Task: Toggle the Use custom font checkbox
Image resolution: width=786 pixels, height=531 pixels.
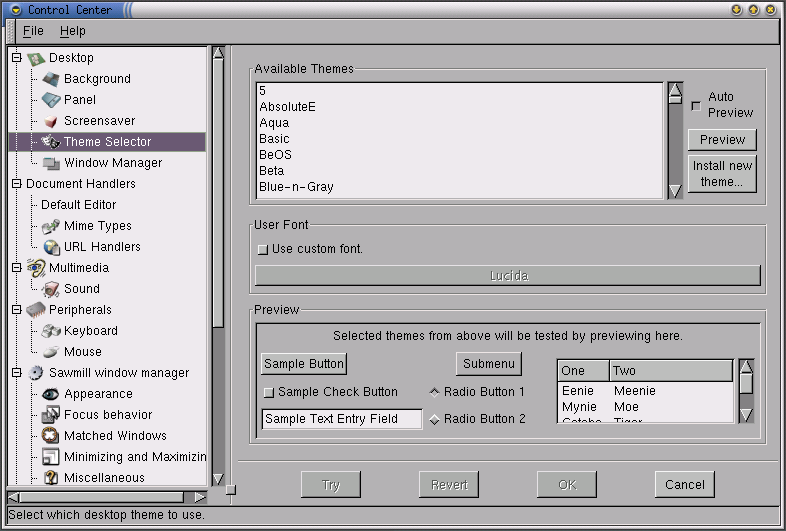Action: 263,249
